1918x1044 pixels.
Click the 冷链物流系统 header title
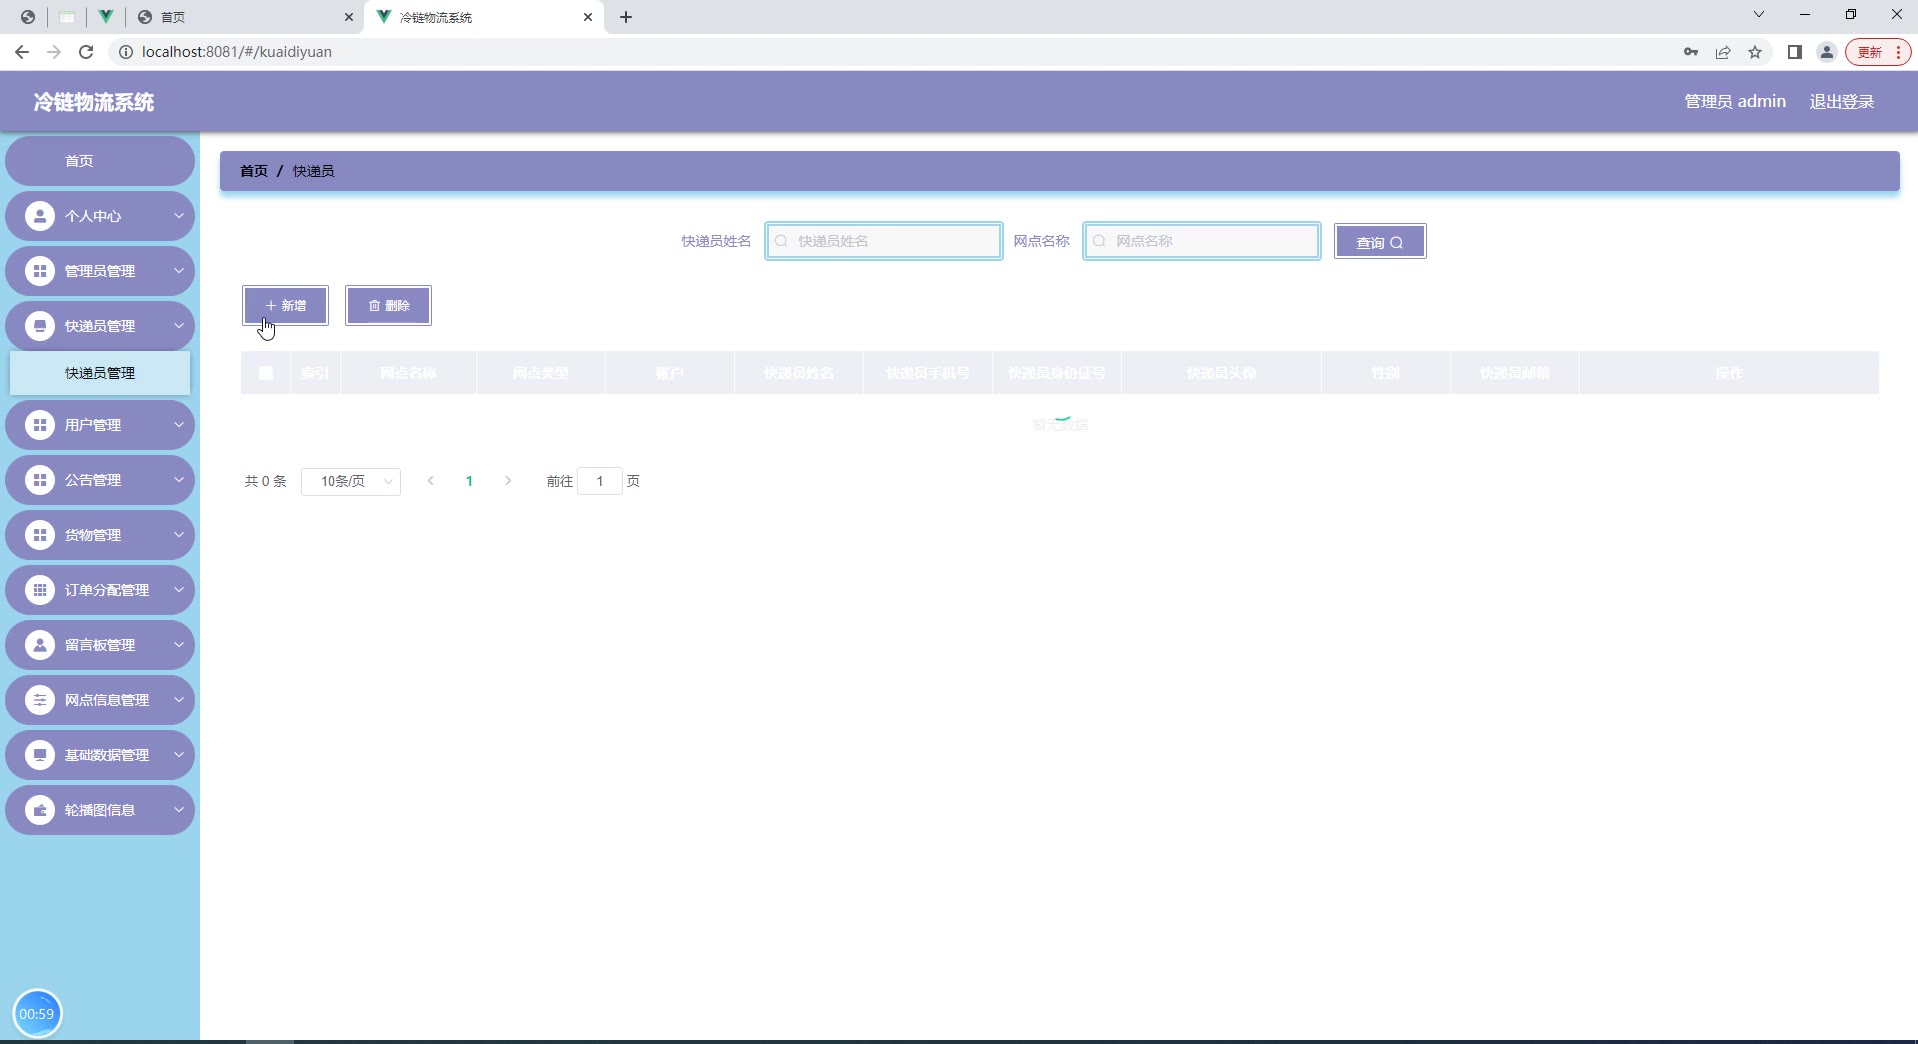point(94,102)
